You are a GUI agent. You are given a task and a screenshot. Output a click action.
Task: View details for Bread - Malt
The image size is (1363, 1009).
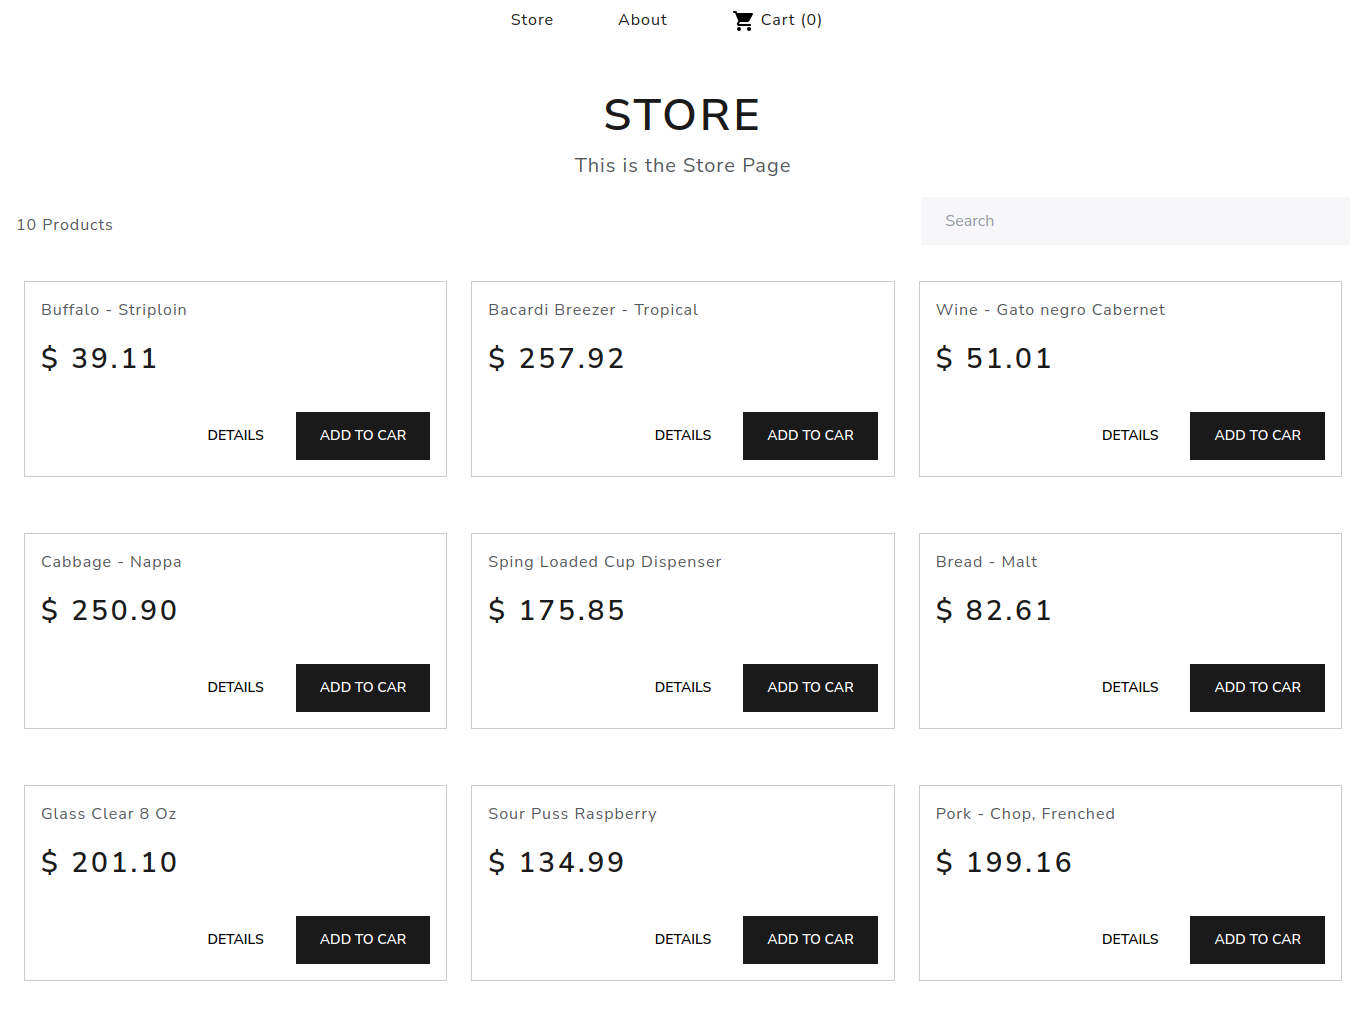[1130, 688]
